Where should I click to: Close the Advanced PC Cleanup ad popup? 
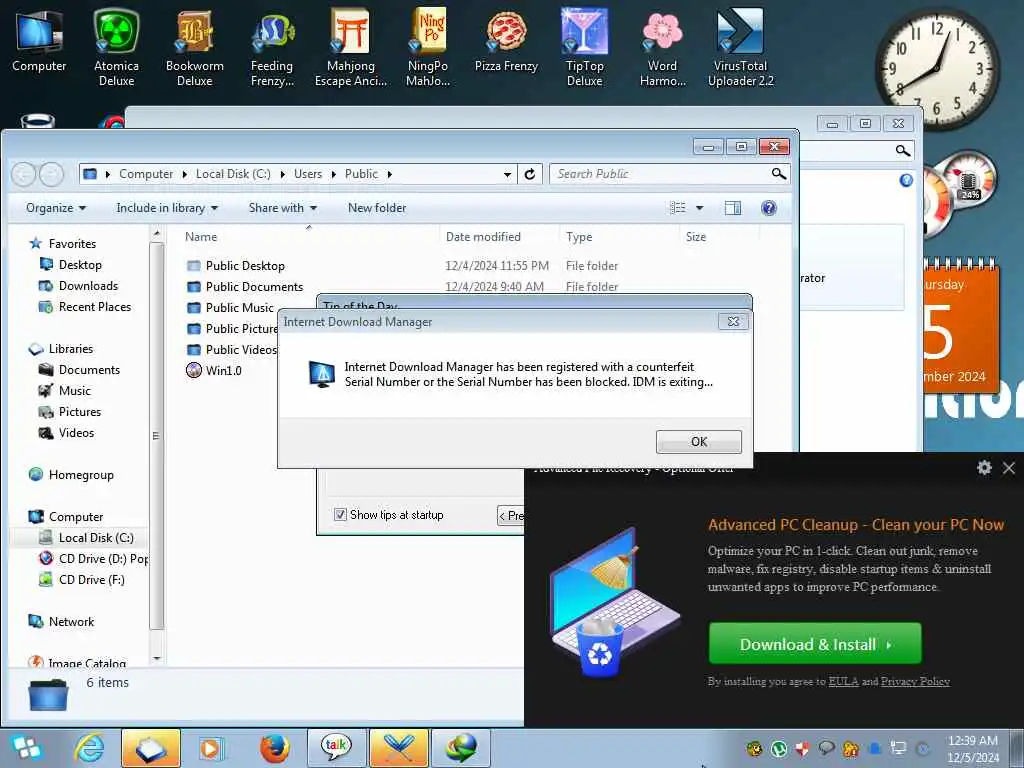point(1009,468)
